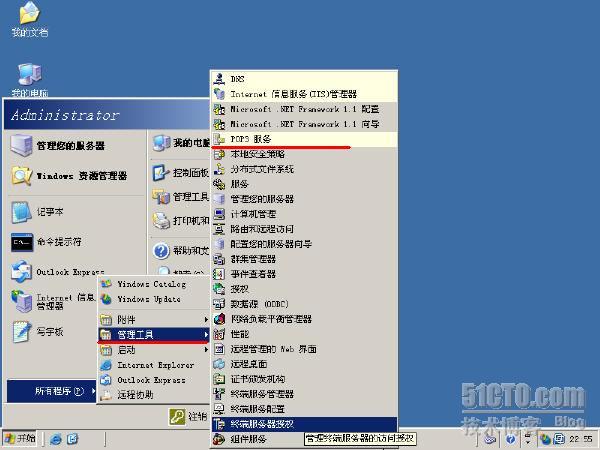The width and height of the screenshot is (600, 450).
Task: Open POP3 服务 from the menu
Action: [x=304, y=139]
